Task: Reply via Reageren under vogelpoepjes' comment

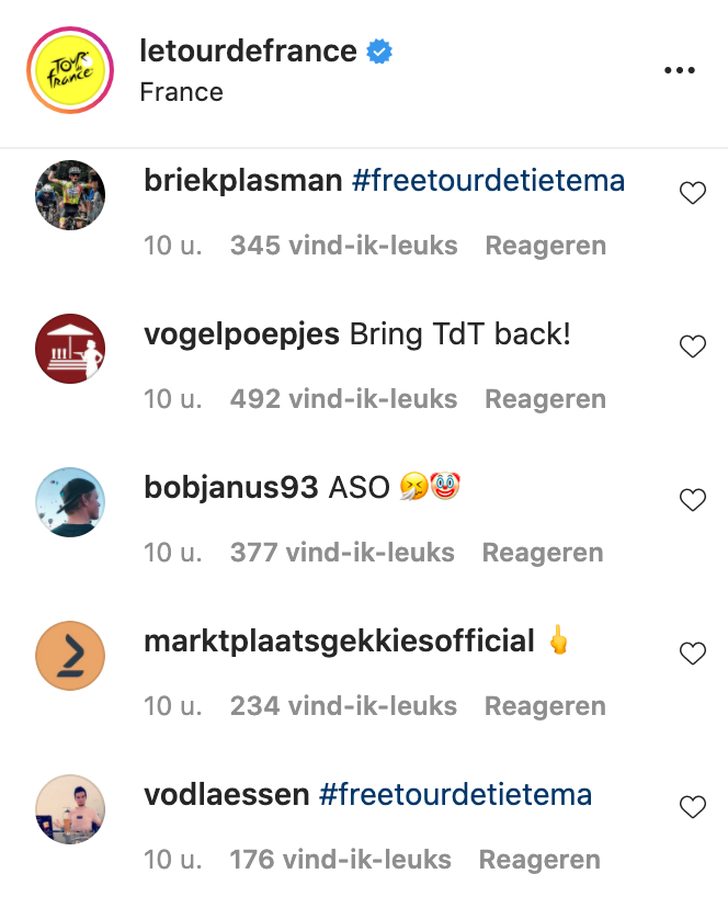Action: point(545,399)
